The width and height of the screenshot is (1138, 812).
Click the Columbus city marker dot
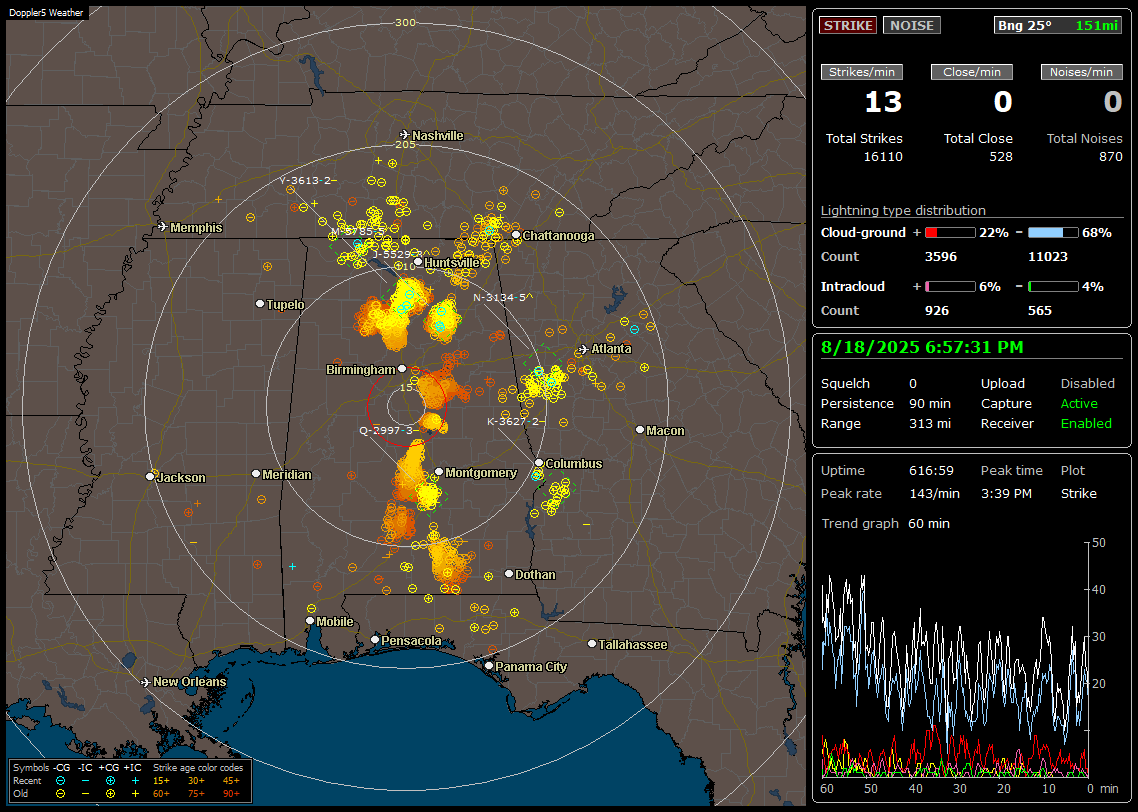pos(539,463)
